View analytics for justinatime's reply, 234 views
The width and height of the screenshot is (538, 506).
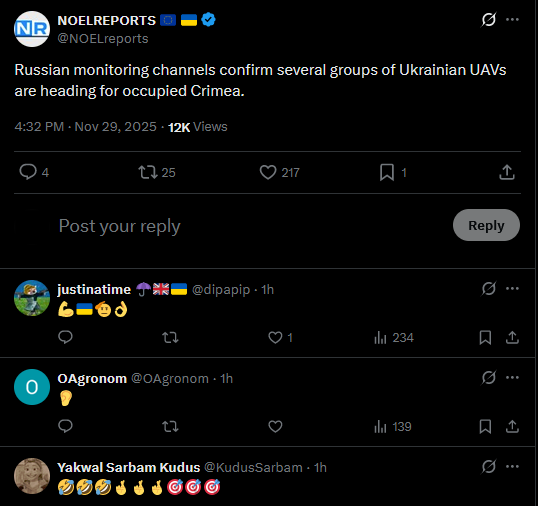point(394,338)
